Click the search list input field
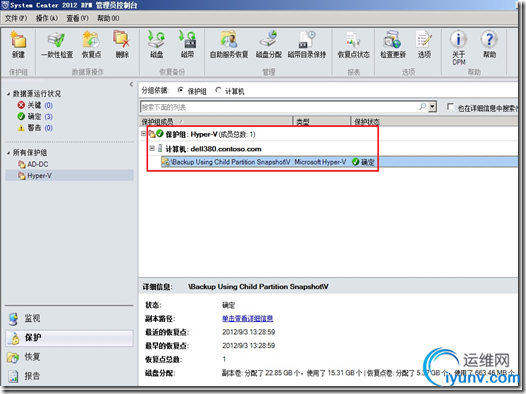Viewport: 526px width, 394px height. pos(279,107)
